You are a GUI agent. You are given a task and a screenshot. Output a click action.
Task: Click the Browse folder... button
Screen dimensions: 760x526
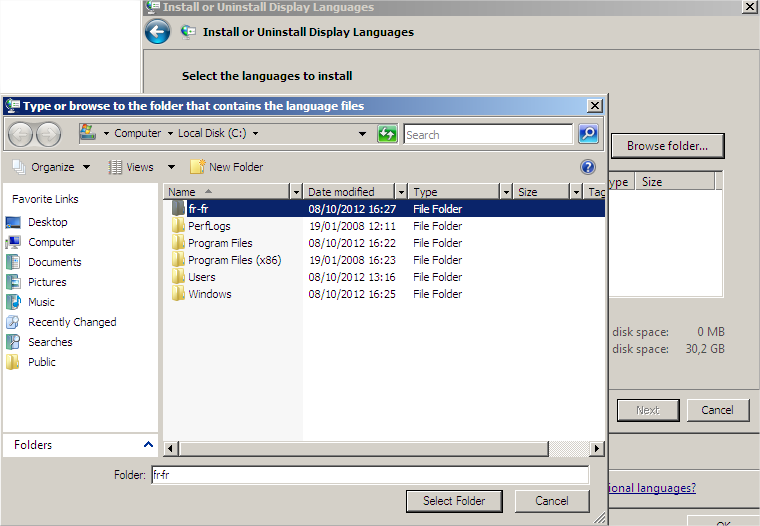(x=667, y=146)
